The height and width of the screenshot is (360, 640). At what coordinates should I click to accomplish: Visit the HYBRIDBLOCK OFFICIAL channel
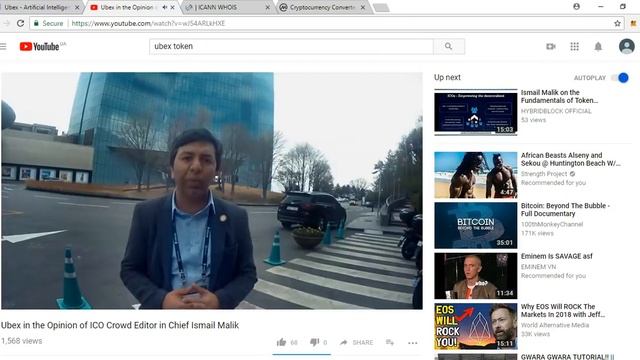(x=556, y=111)
